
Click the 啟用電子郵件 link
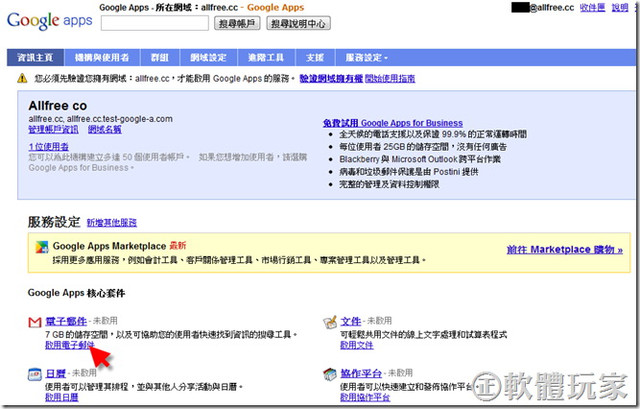pos(70,345)
